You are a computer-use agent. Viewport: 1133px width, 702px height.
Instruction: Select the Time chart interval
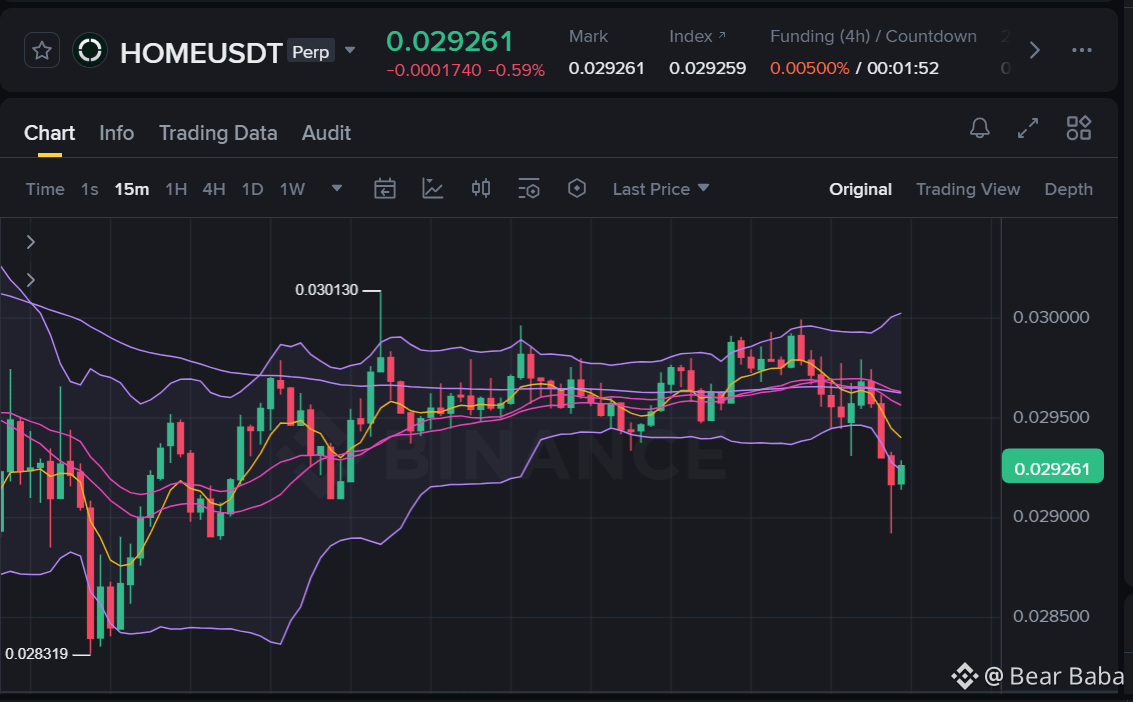point(45,189)
